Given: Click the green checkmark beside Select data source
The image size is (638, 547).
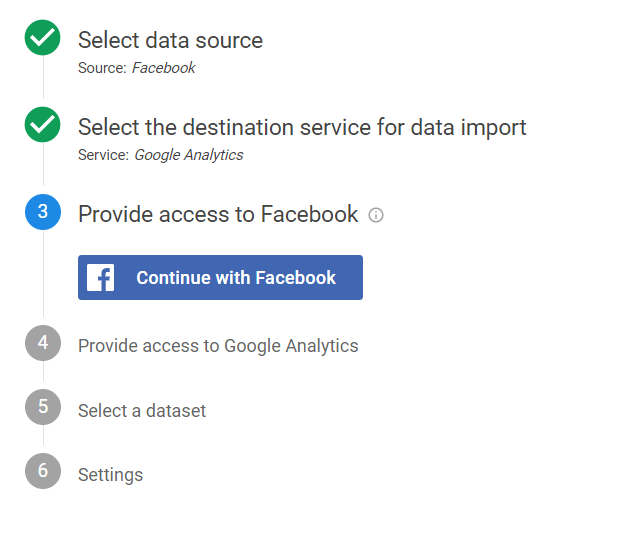Looking at the screenshot, I should point(42,37).
